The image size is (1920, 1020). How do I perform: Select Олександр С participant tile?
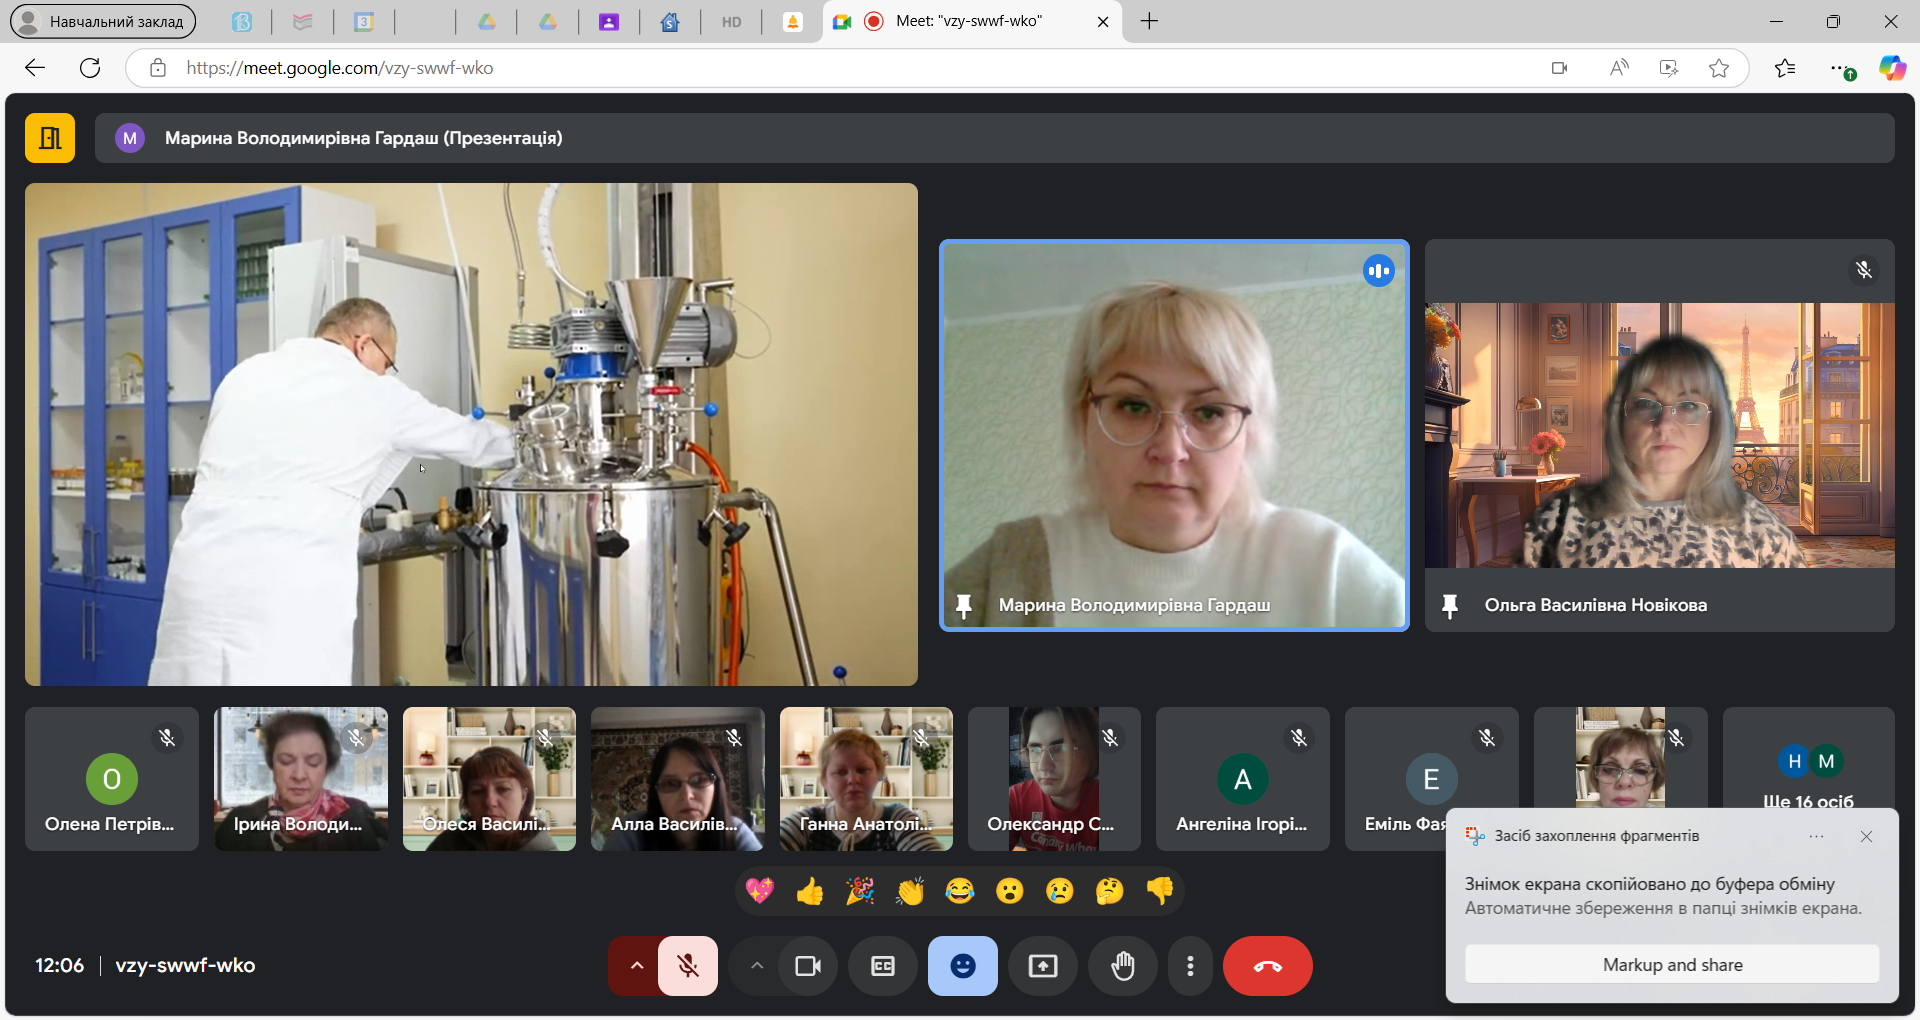coord(1054,779)
